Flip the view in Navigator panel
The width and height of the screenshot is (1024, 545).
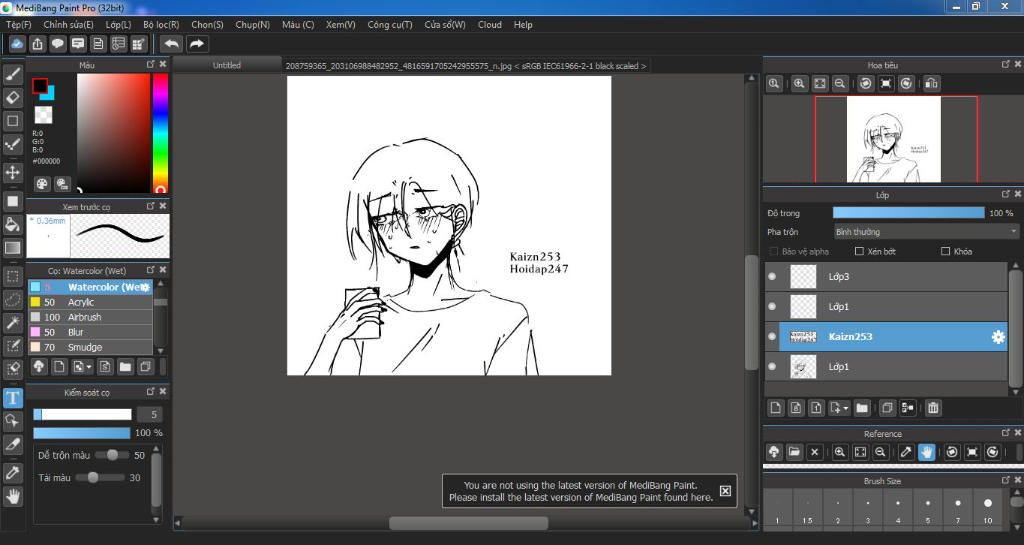pos(932,84)
